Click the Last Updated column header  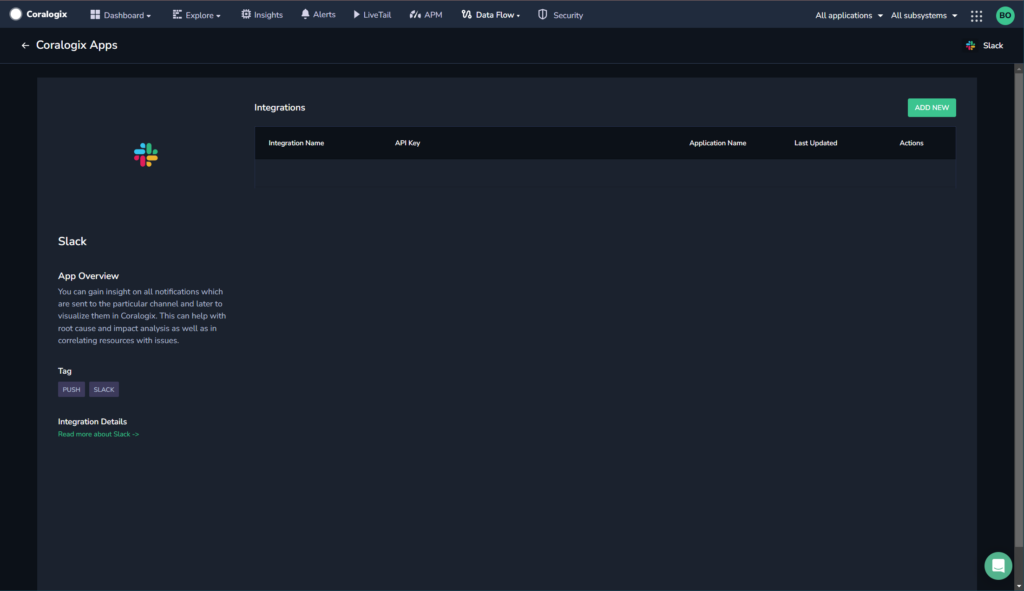[x=815, y=143]
